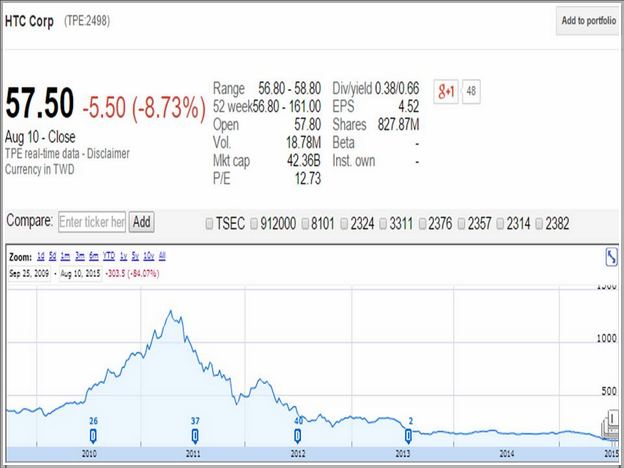Set chart zoom to 10y
The image size is (624, 468).
pyautogui.click(x=149, y=256)
